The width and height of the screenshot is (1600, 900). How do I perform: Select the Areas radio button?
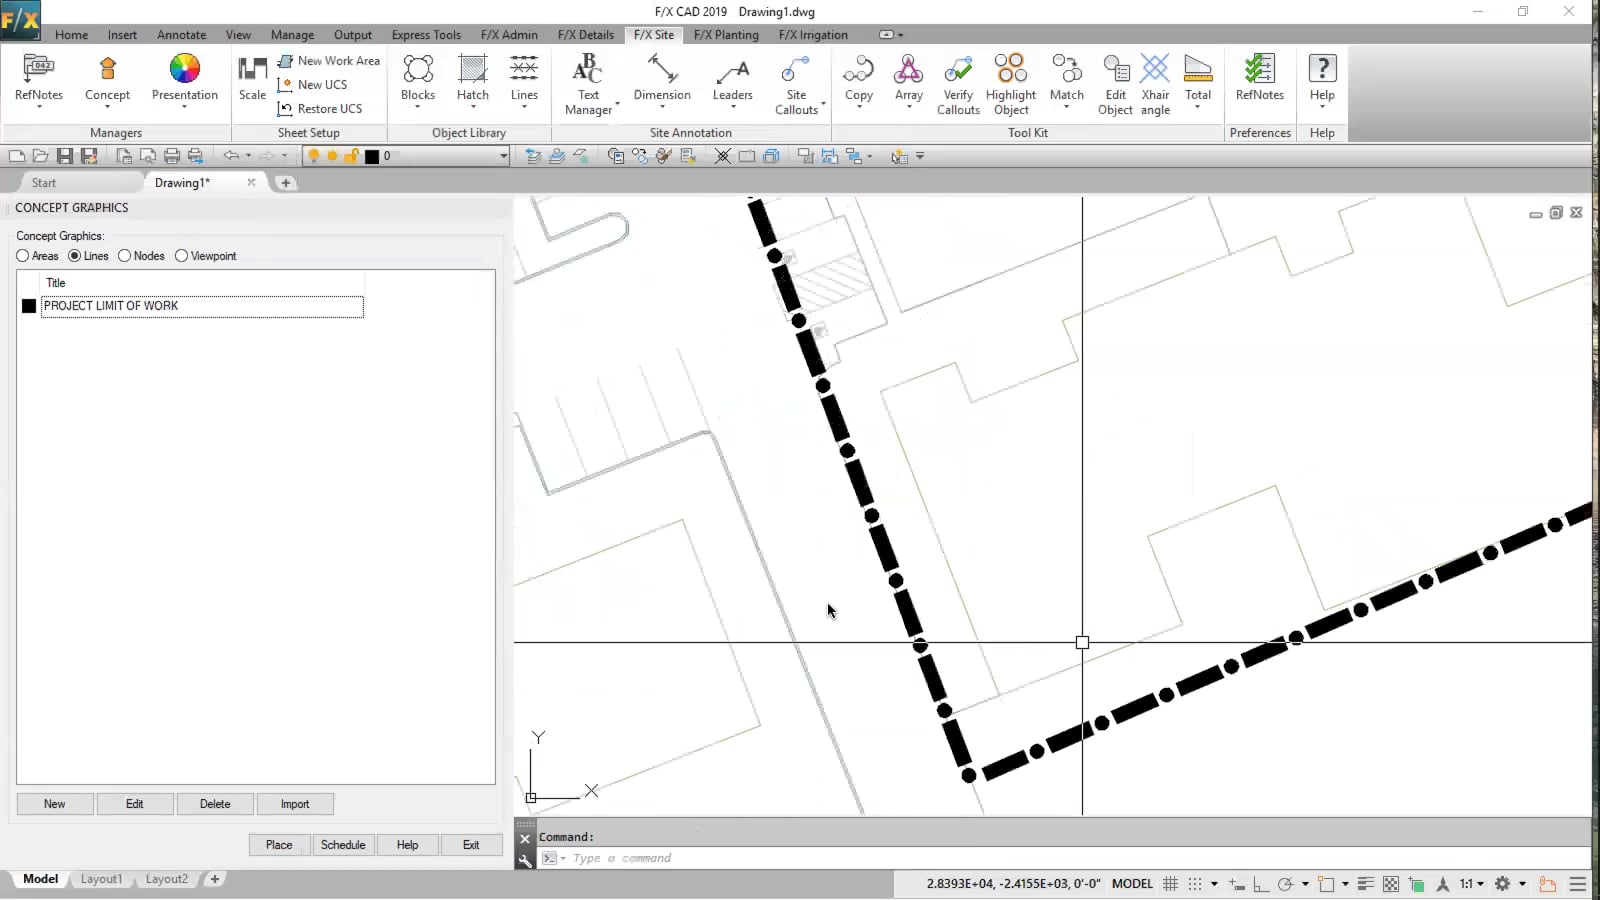(23, 256)
